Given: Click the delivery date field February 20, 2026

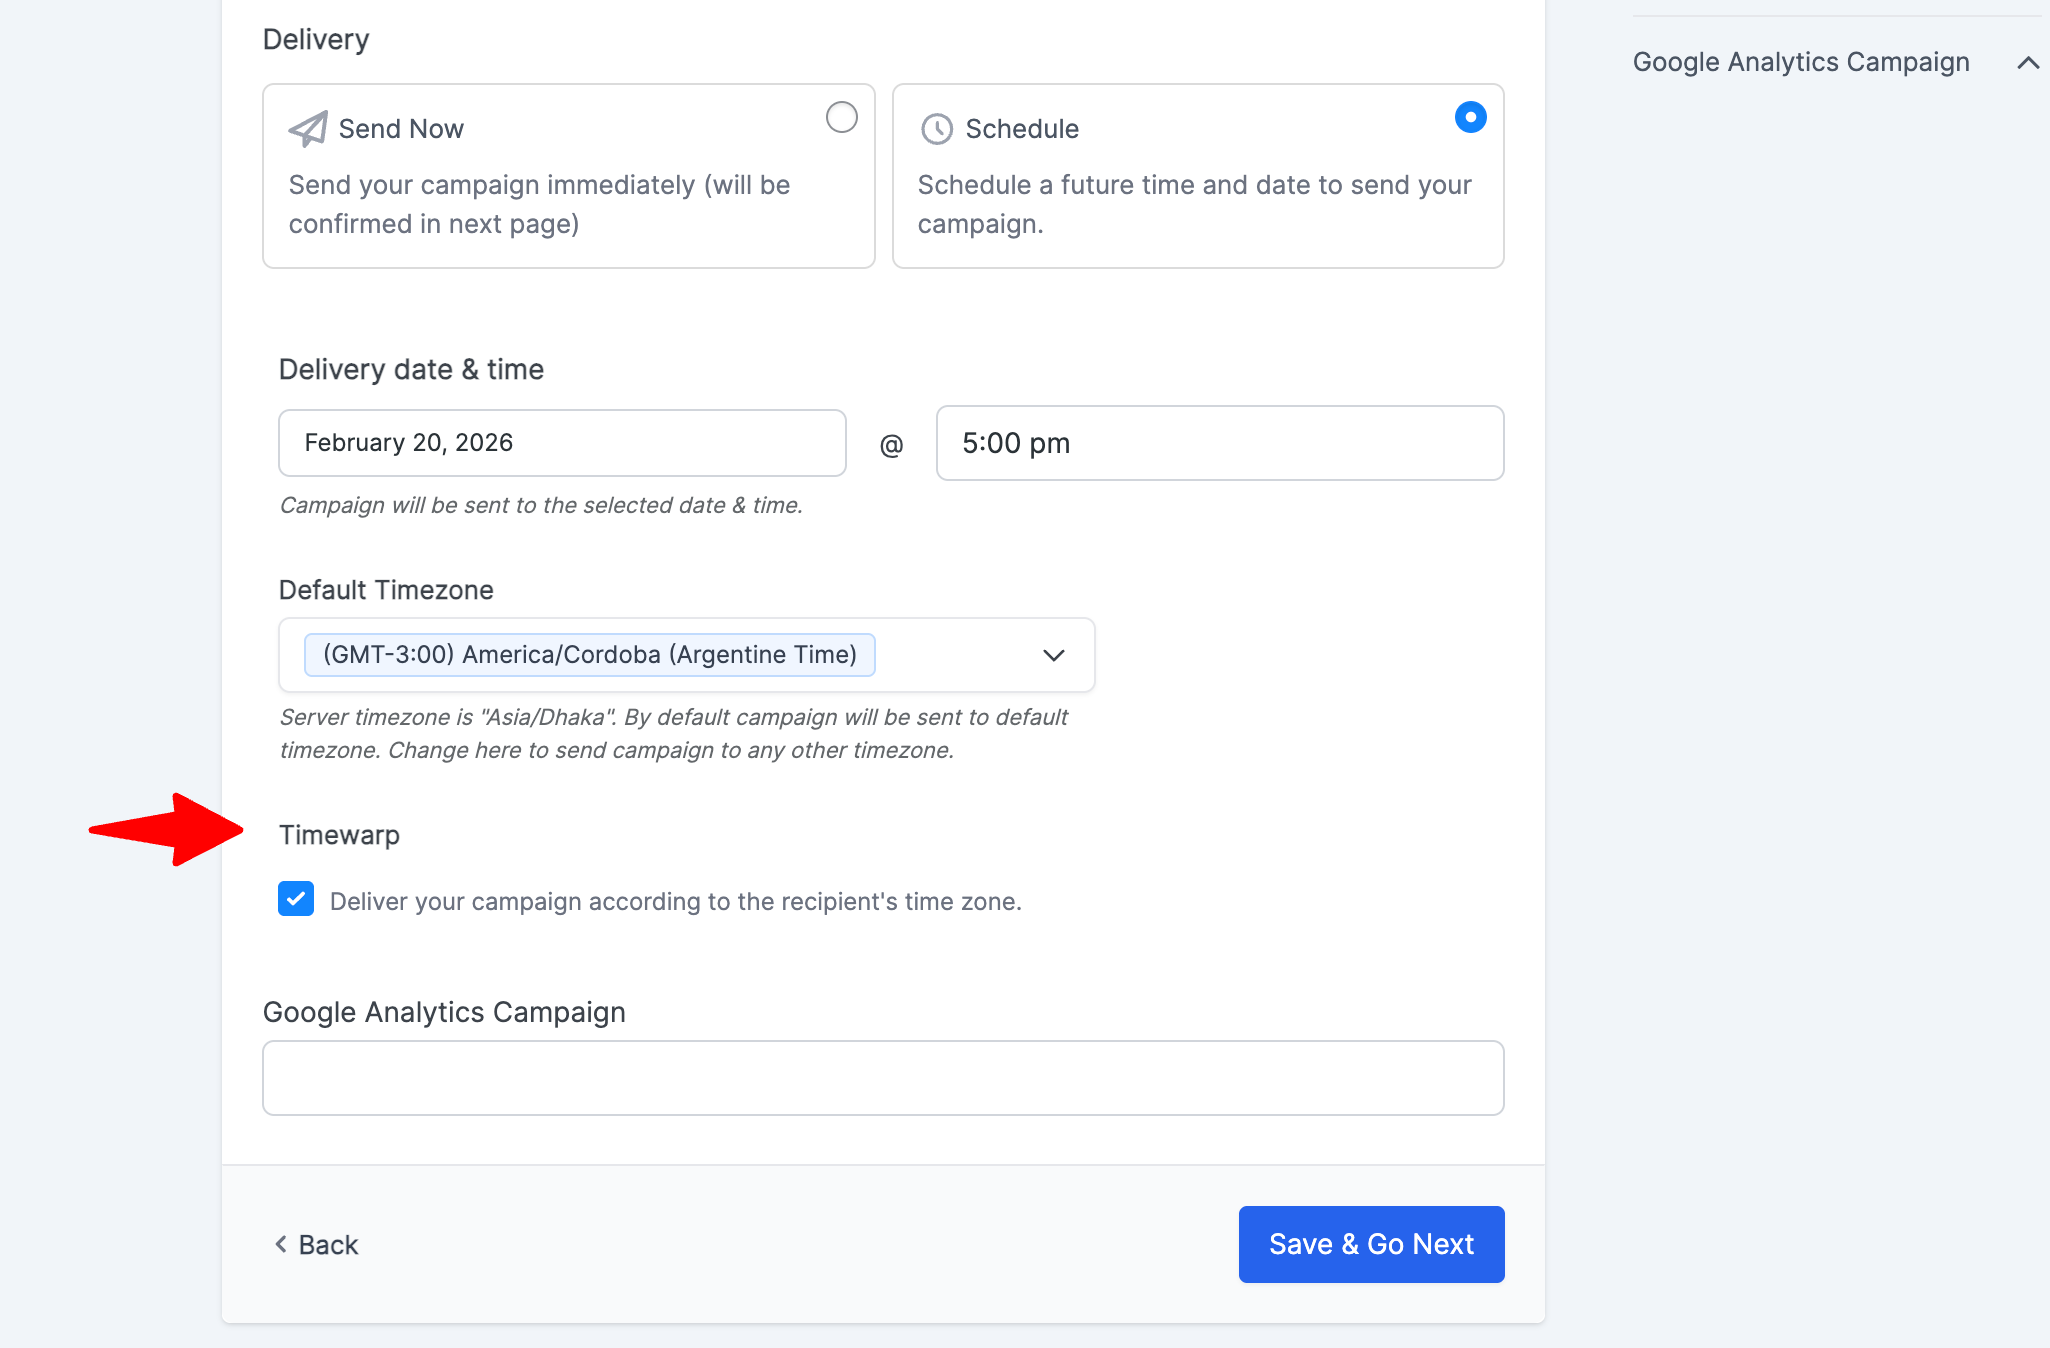Looking at the screenshot, I should coord(562,443).
